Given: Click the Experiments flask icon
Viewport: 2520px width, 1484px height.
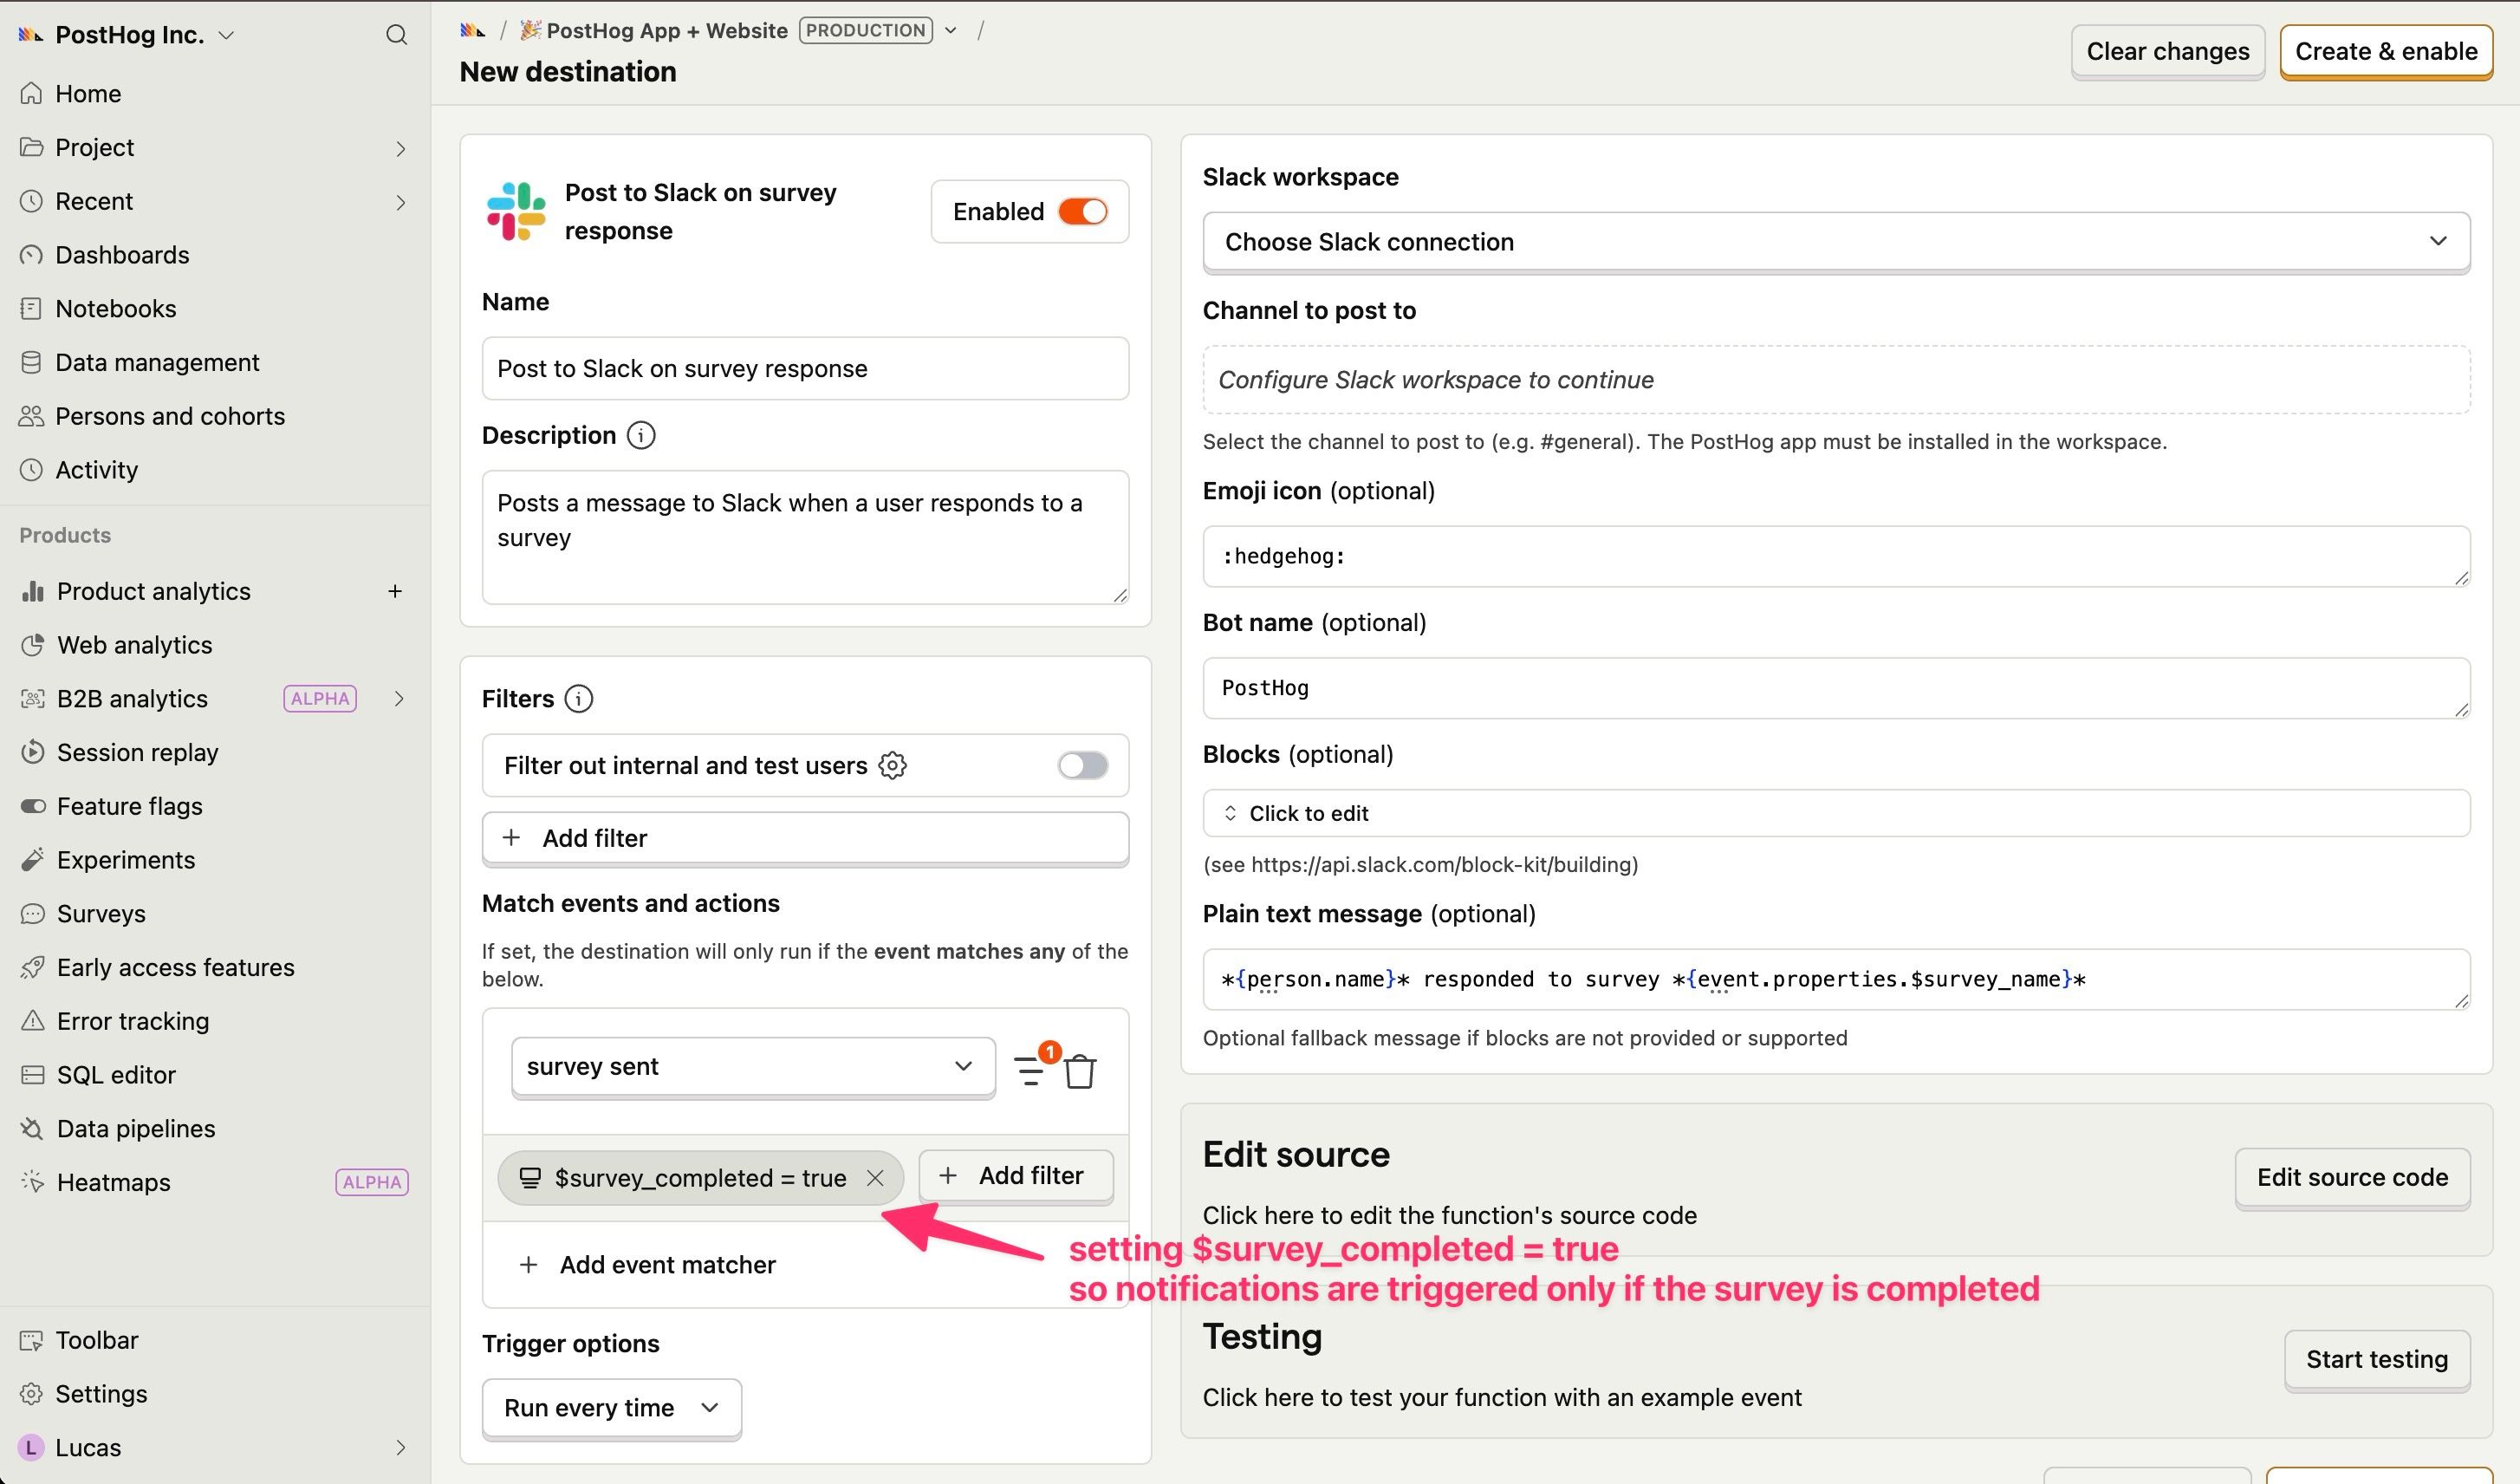Looking at the screenshot, I should (32, 860).
